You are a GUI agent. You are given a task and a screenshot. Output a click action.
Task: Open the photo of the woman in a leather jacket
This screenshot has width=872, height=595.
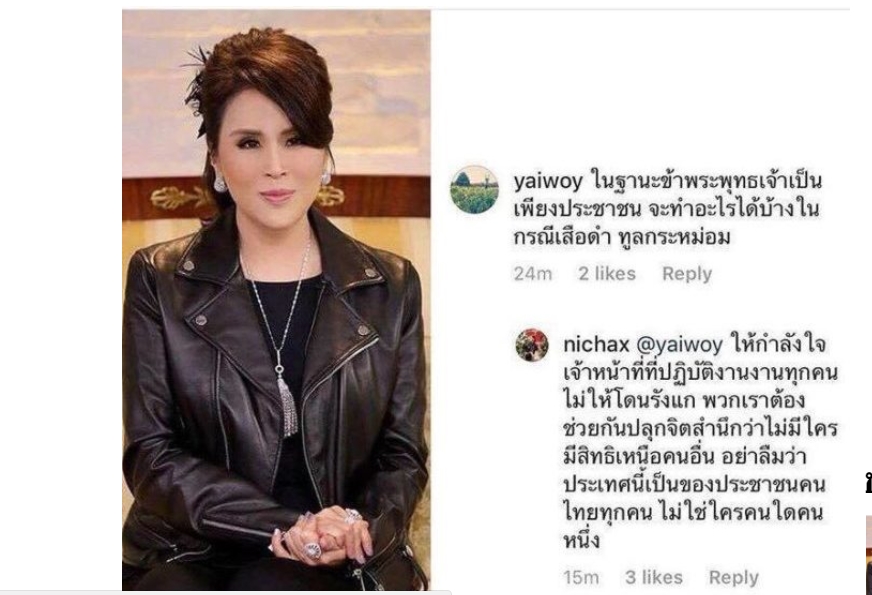point(276,300)
